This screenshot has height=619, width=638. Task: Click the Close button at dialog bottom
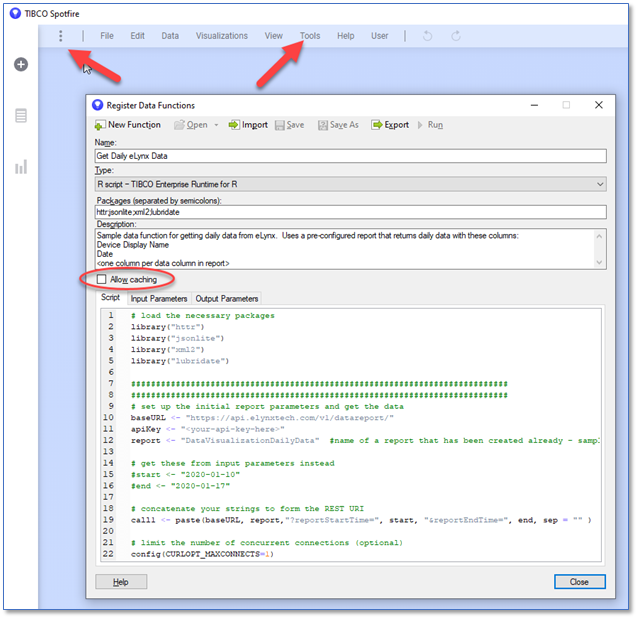pos(579,582)
